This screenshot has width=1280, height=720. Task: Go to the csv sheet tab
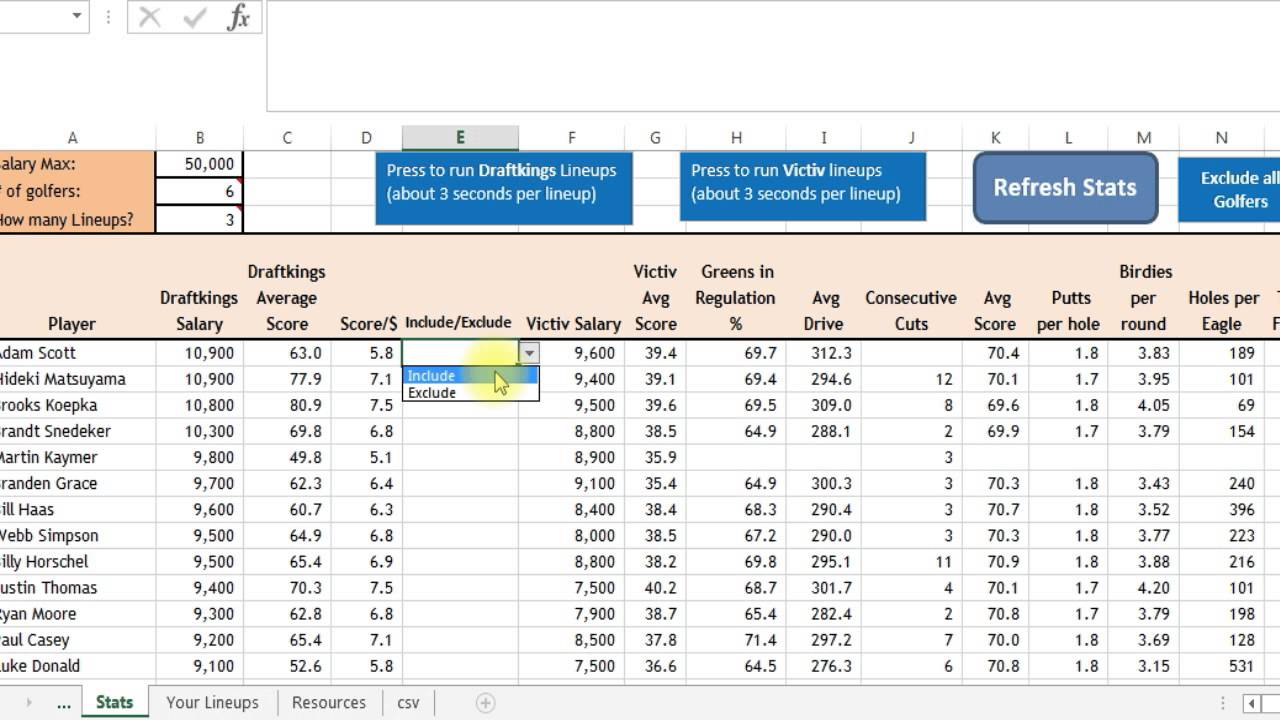[x=408, y=702]
